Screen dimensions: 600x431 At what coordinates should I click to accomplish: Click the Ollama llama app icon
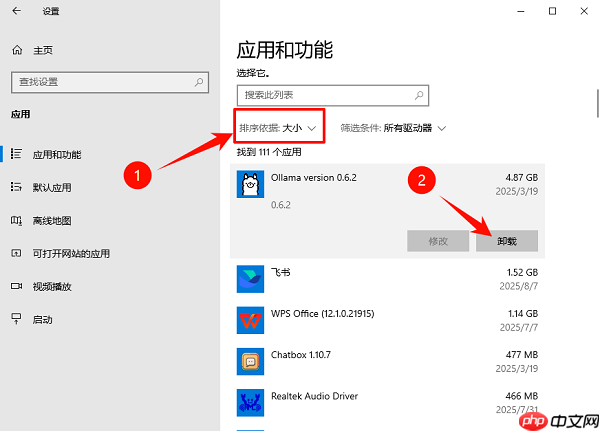tap(250, 184)
